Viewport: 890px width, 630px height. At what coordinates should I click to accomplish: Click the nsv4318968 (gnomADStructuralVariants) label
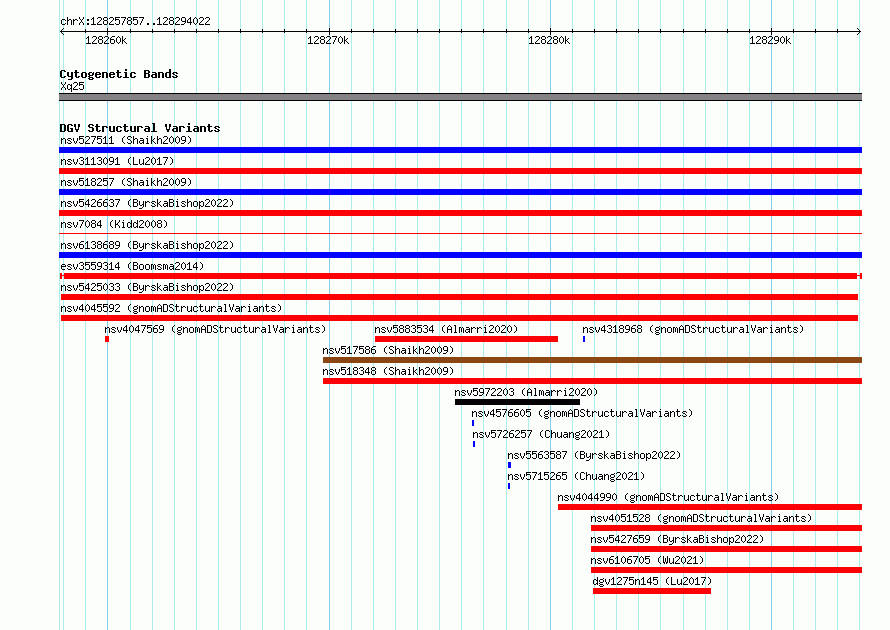[693, 329]
